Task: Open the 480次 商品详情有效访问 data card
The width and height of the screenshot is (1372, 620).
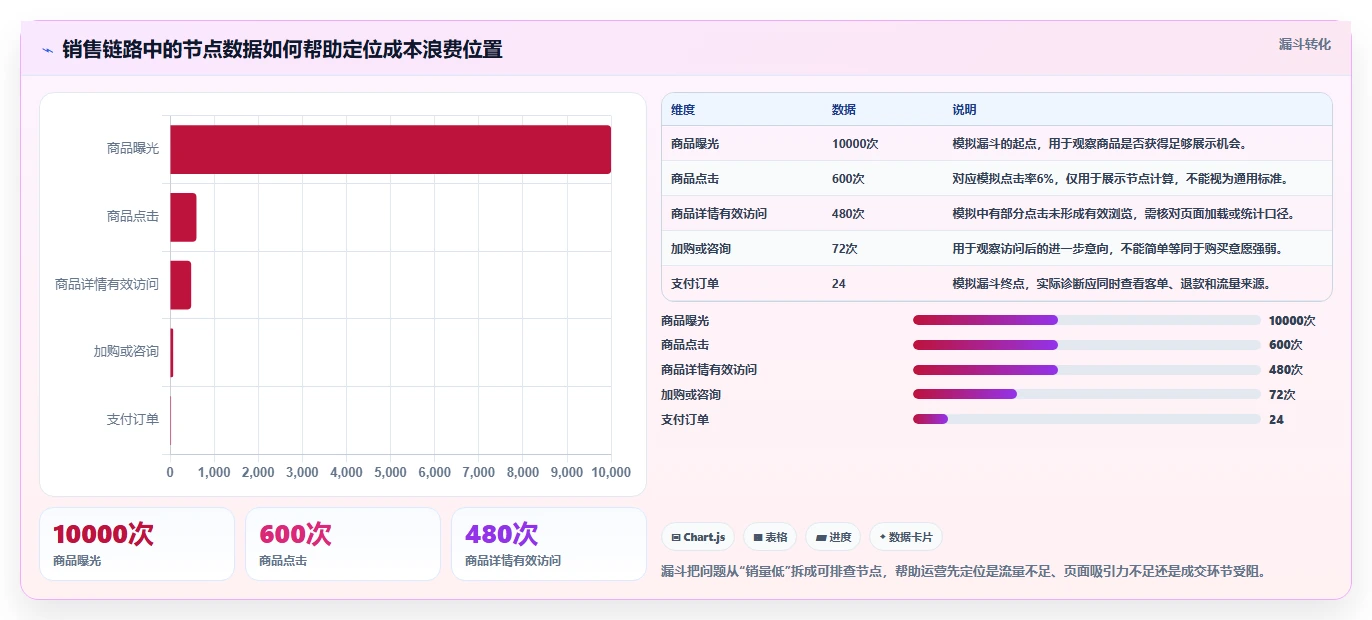Action: pyautogui.click(x=549, y=544)
